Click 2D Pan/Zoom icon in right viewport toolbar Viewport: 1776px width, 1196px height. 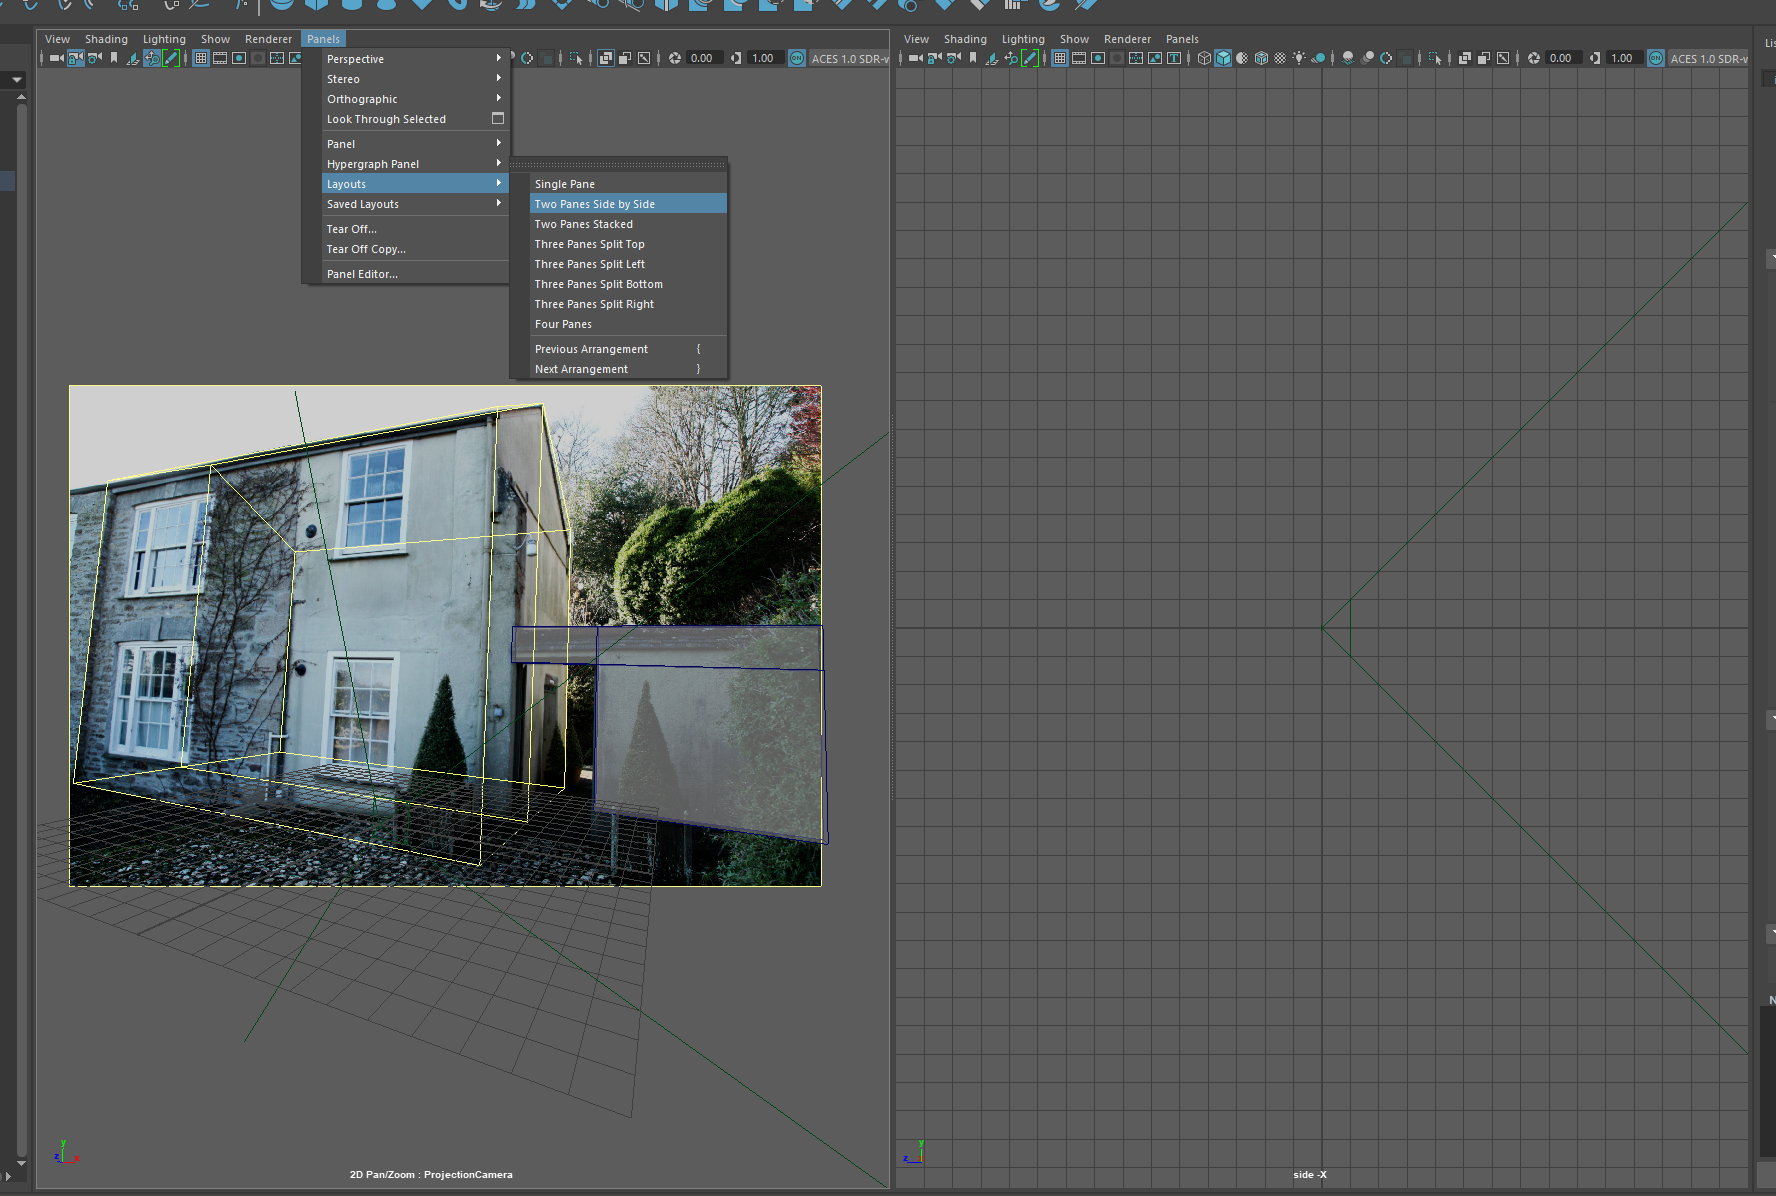(1011, 58)
